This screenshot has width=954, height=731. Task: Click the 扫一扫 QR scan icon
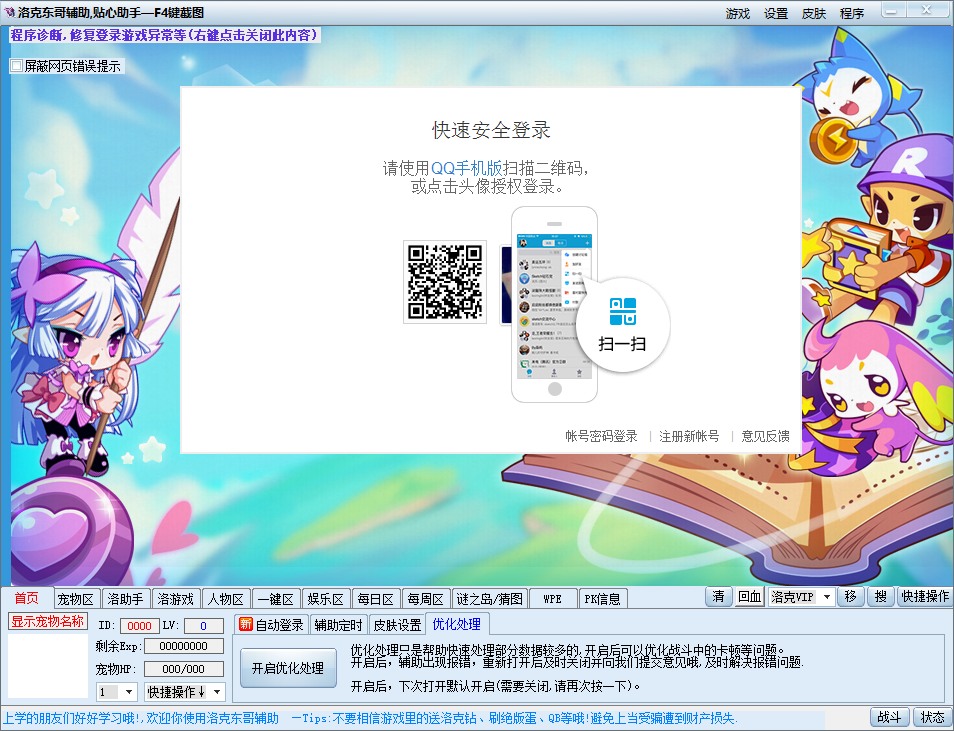tap(621, 325)
